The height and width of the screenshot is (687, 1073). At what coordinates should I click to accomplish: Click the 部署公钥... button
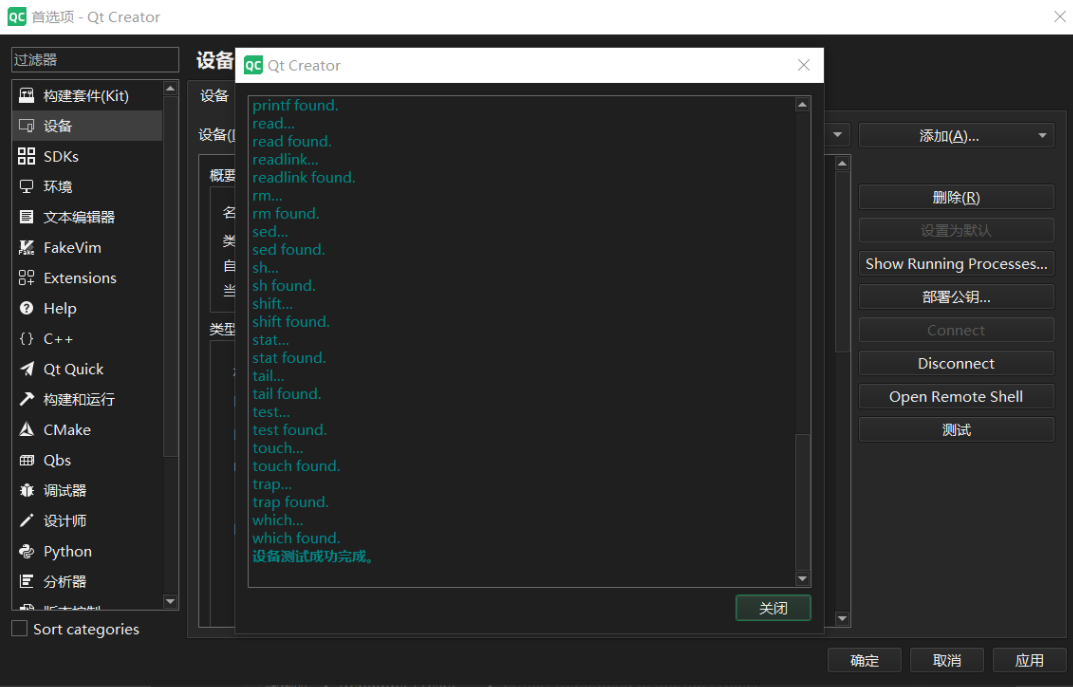click(956, 297)
